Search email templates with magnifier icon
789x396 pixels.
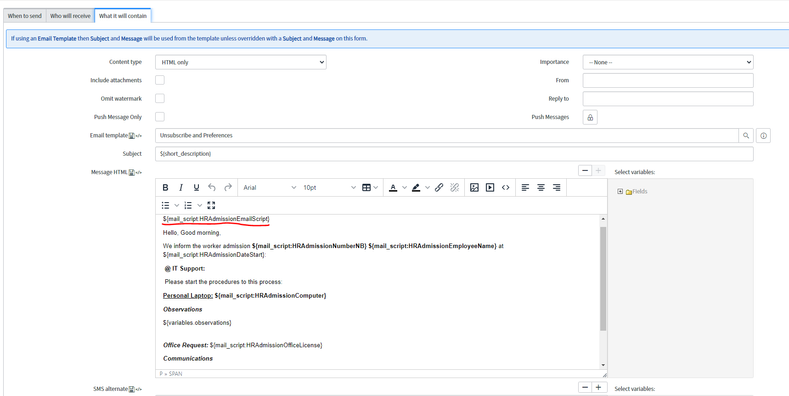746,135
